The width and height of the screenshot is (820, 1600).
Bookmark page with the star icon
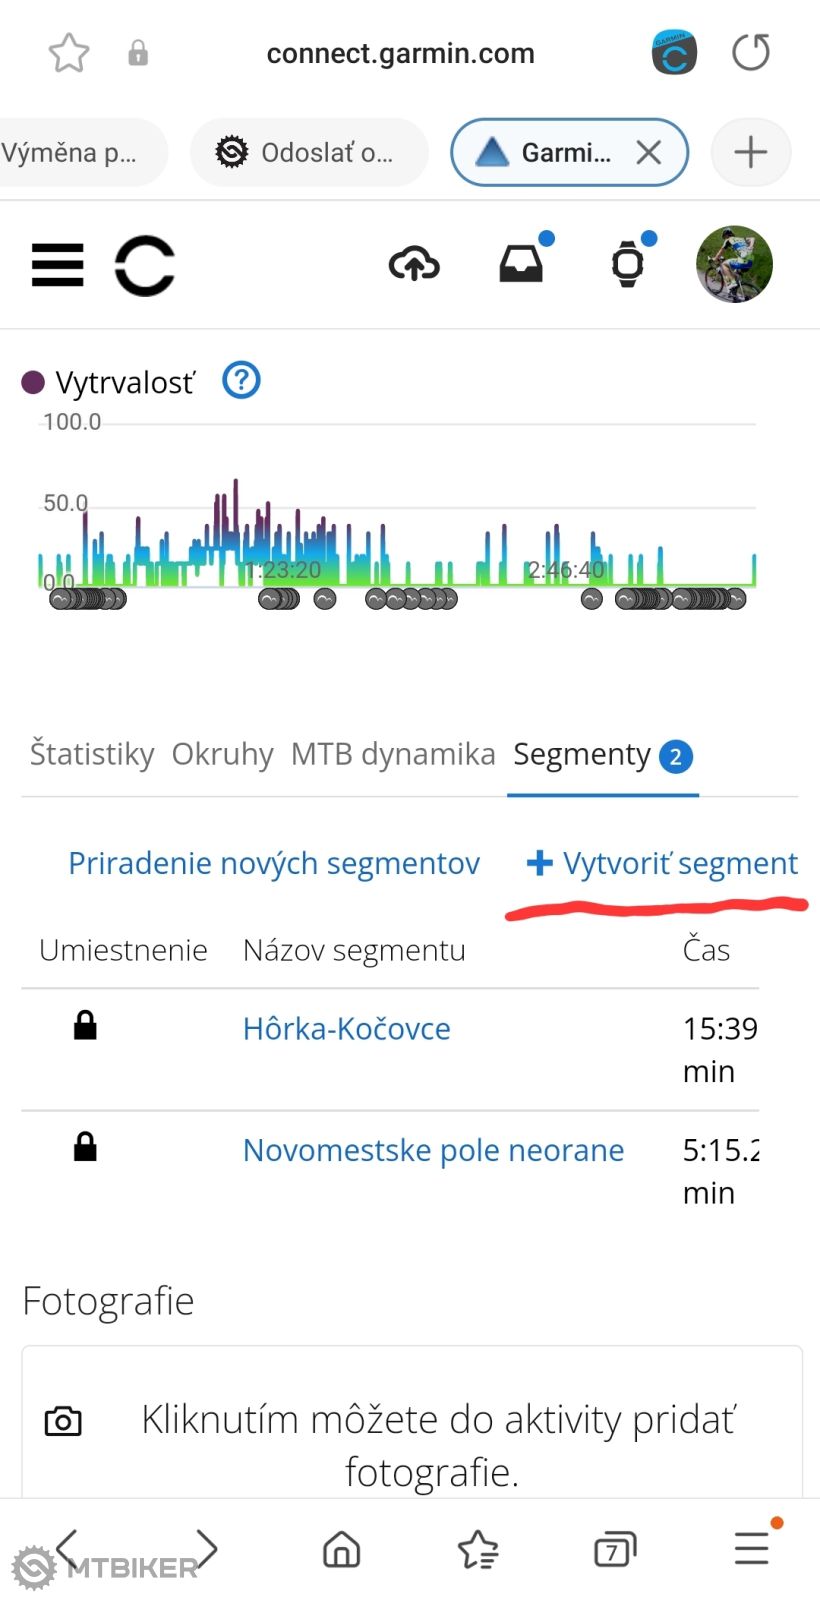69,53
